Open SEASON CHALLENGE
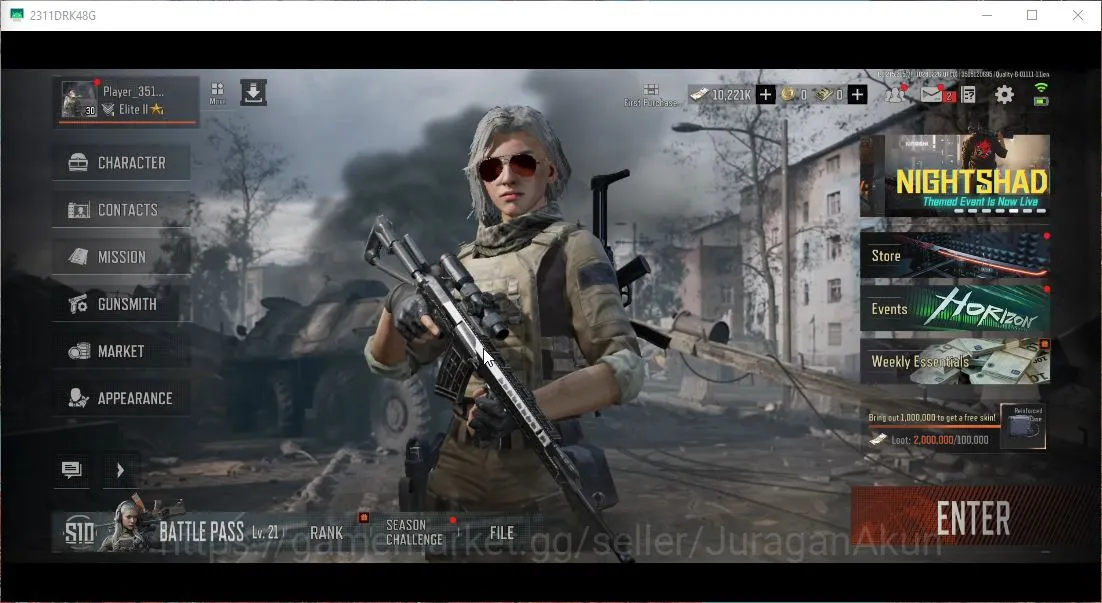 click(x=415, y=532)
